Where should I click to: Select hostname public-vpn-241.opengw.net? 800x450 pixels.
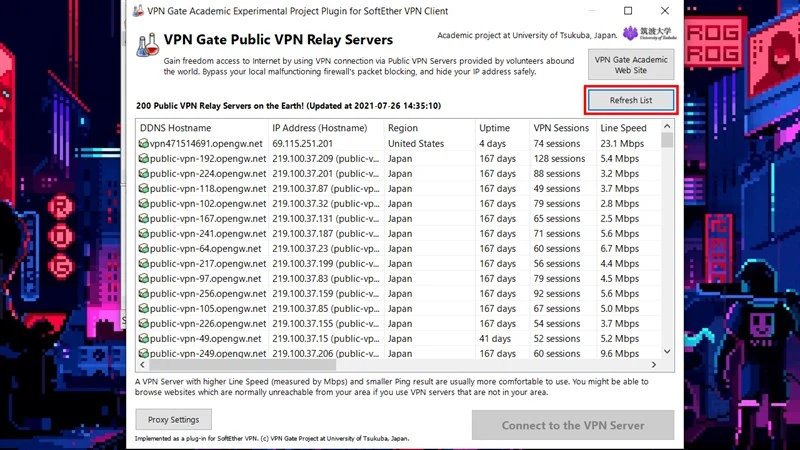pyautogui.click(x=208, y=233)
